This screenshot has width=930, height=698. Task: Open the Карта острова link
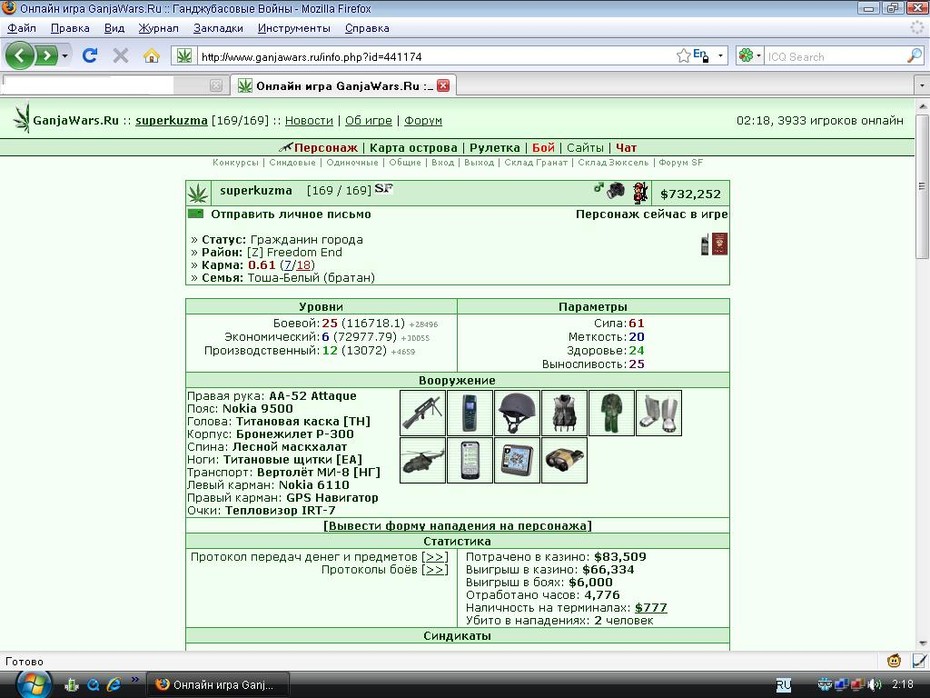(x=413, y=148)
